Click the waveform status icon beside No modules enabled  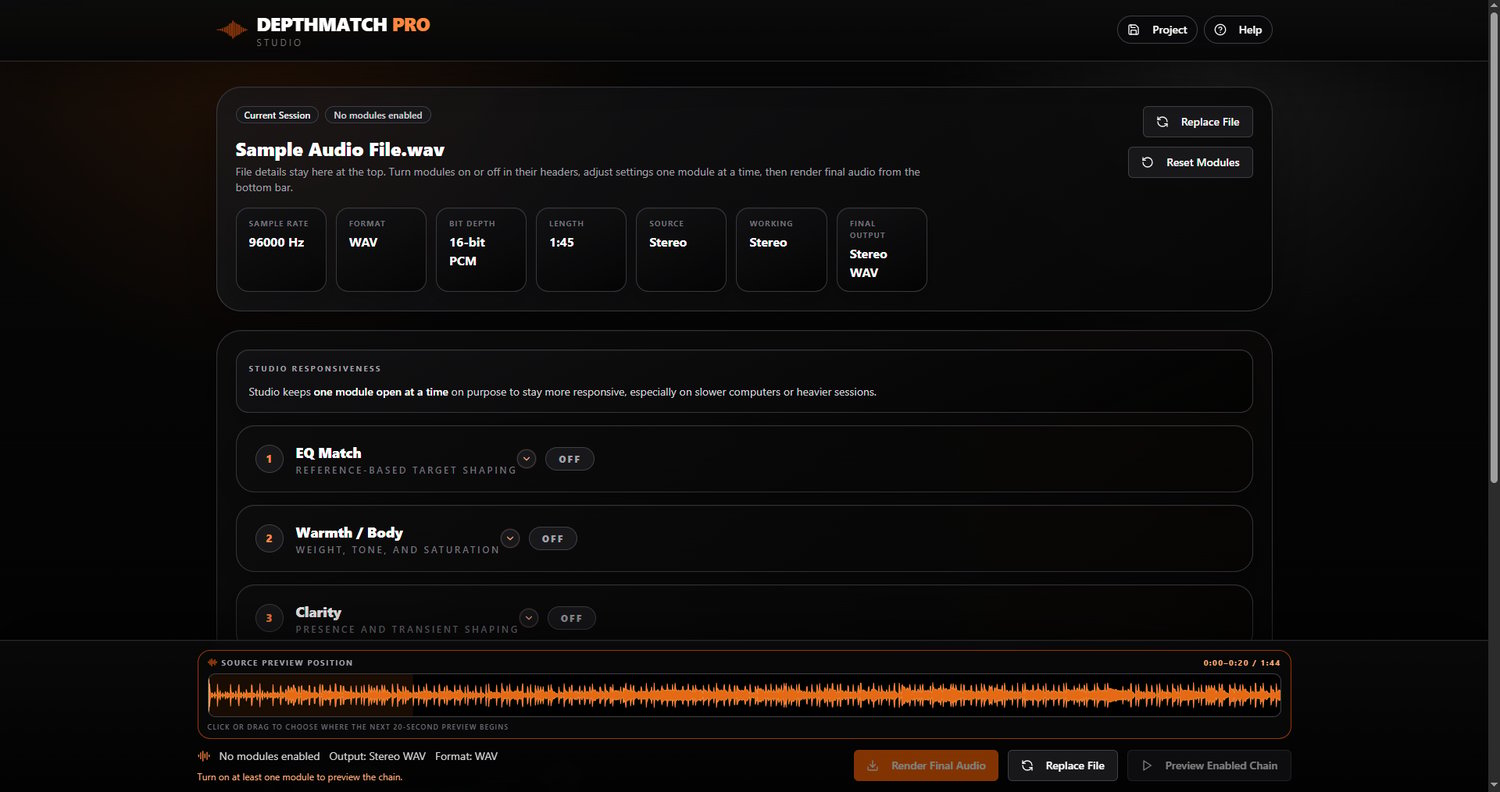tap(204, 756)
